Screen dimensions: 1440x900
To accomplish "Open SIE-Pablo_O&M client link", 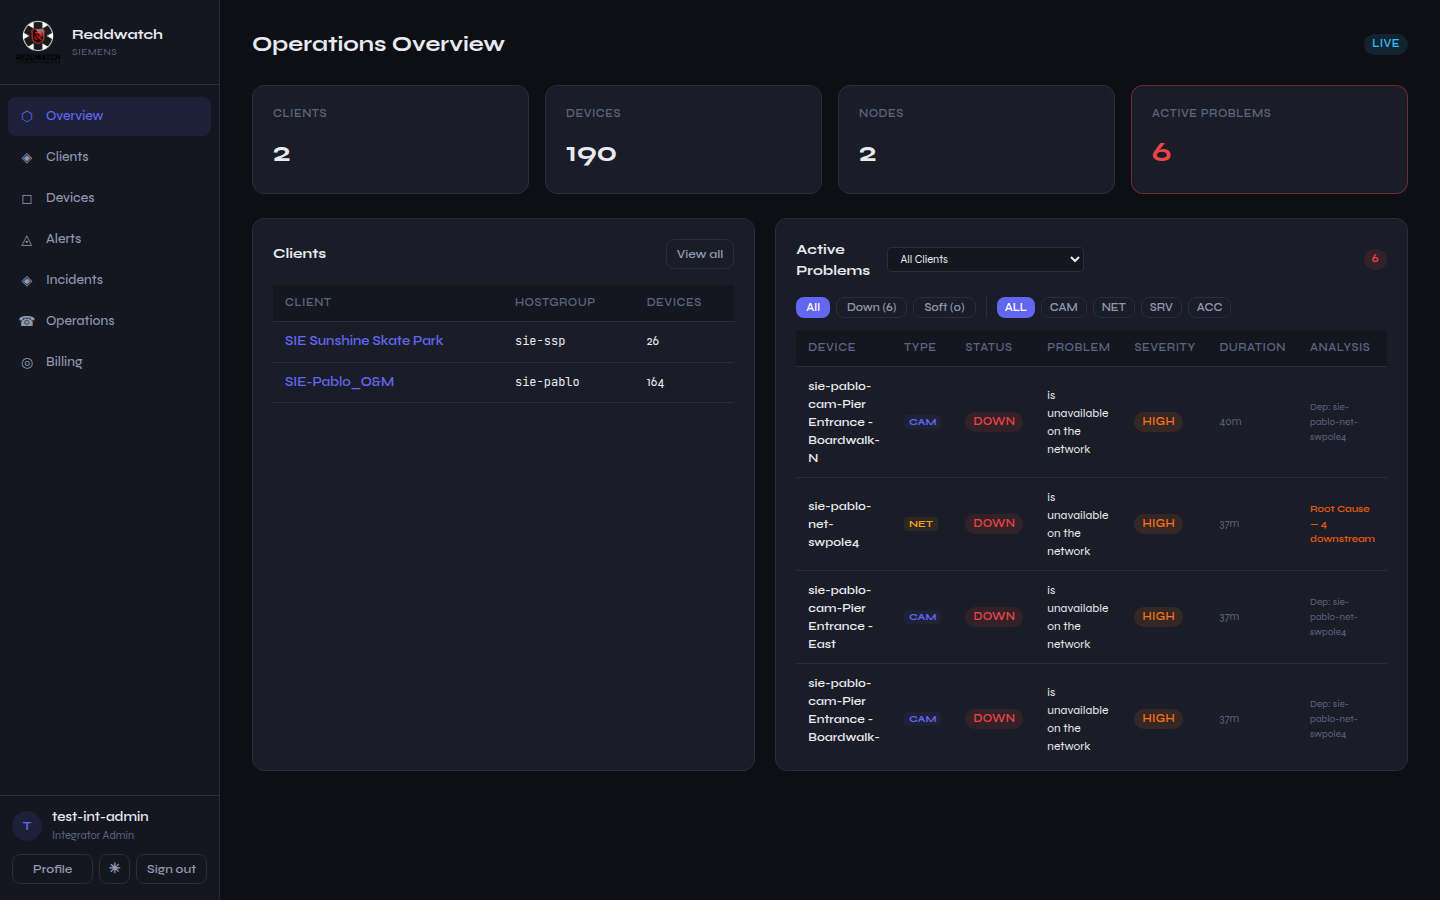I will [339, 382].
